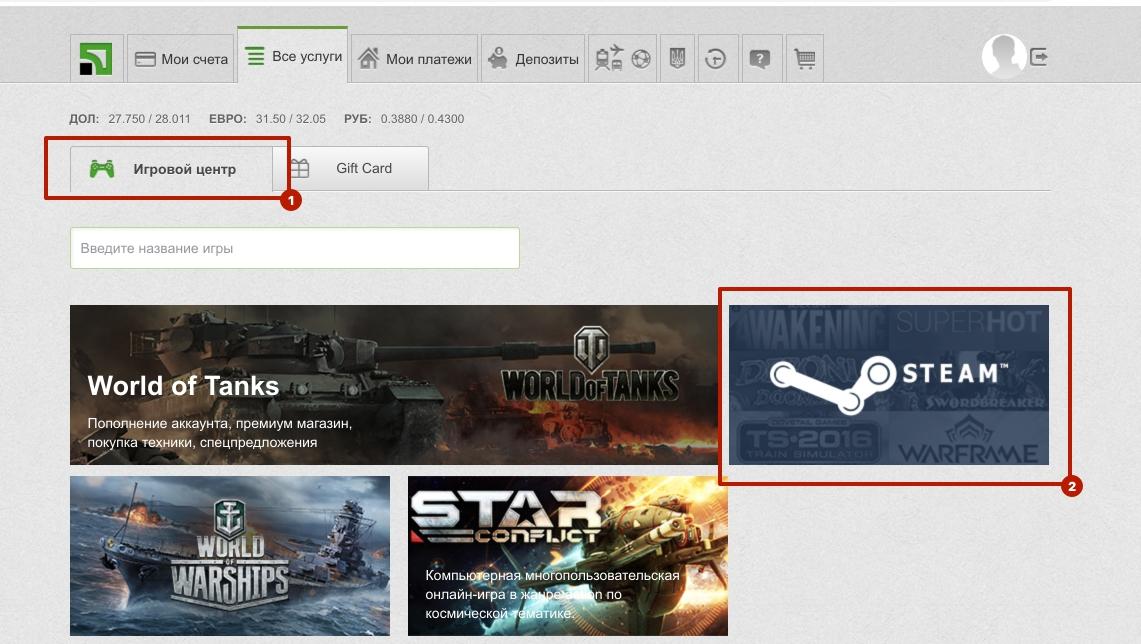This screenshot has width=1141, height=644.
Task: Click the logout exit icon
Action: click(x=1039, y=57)
